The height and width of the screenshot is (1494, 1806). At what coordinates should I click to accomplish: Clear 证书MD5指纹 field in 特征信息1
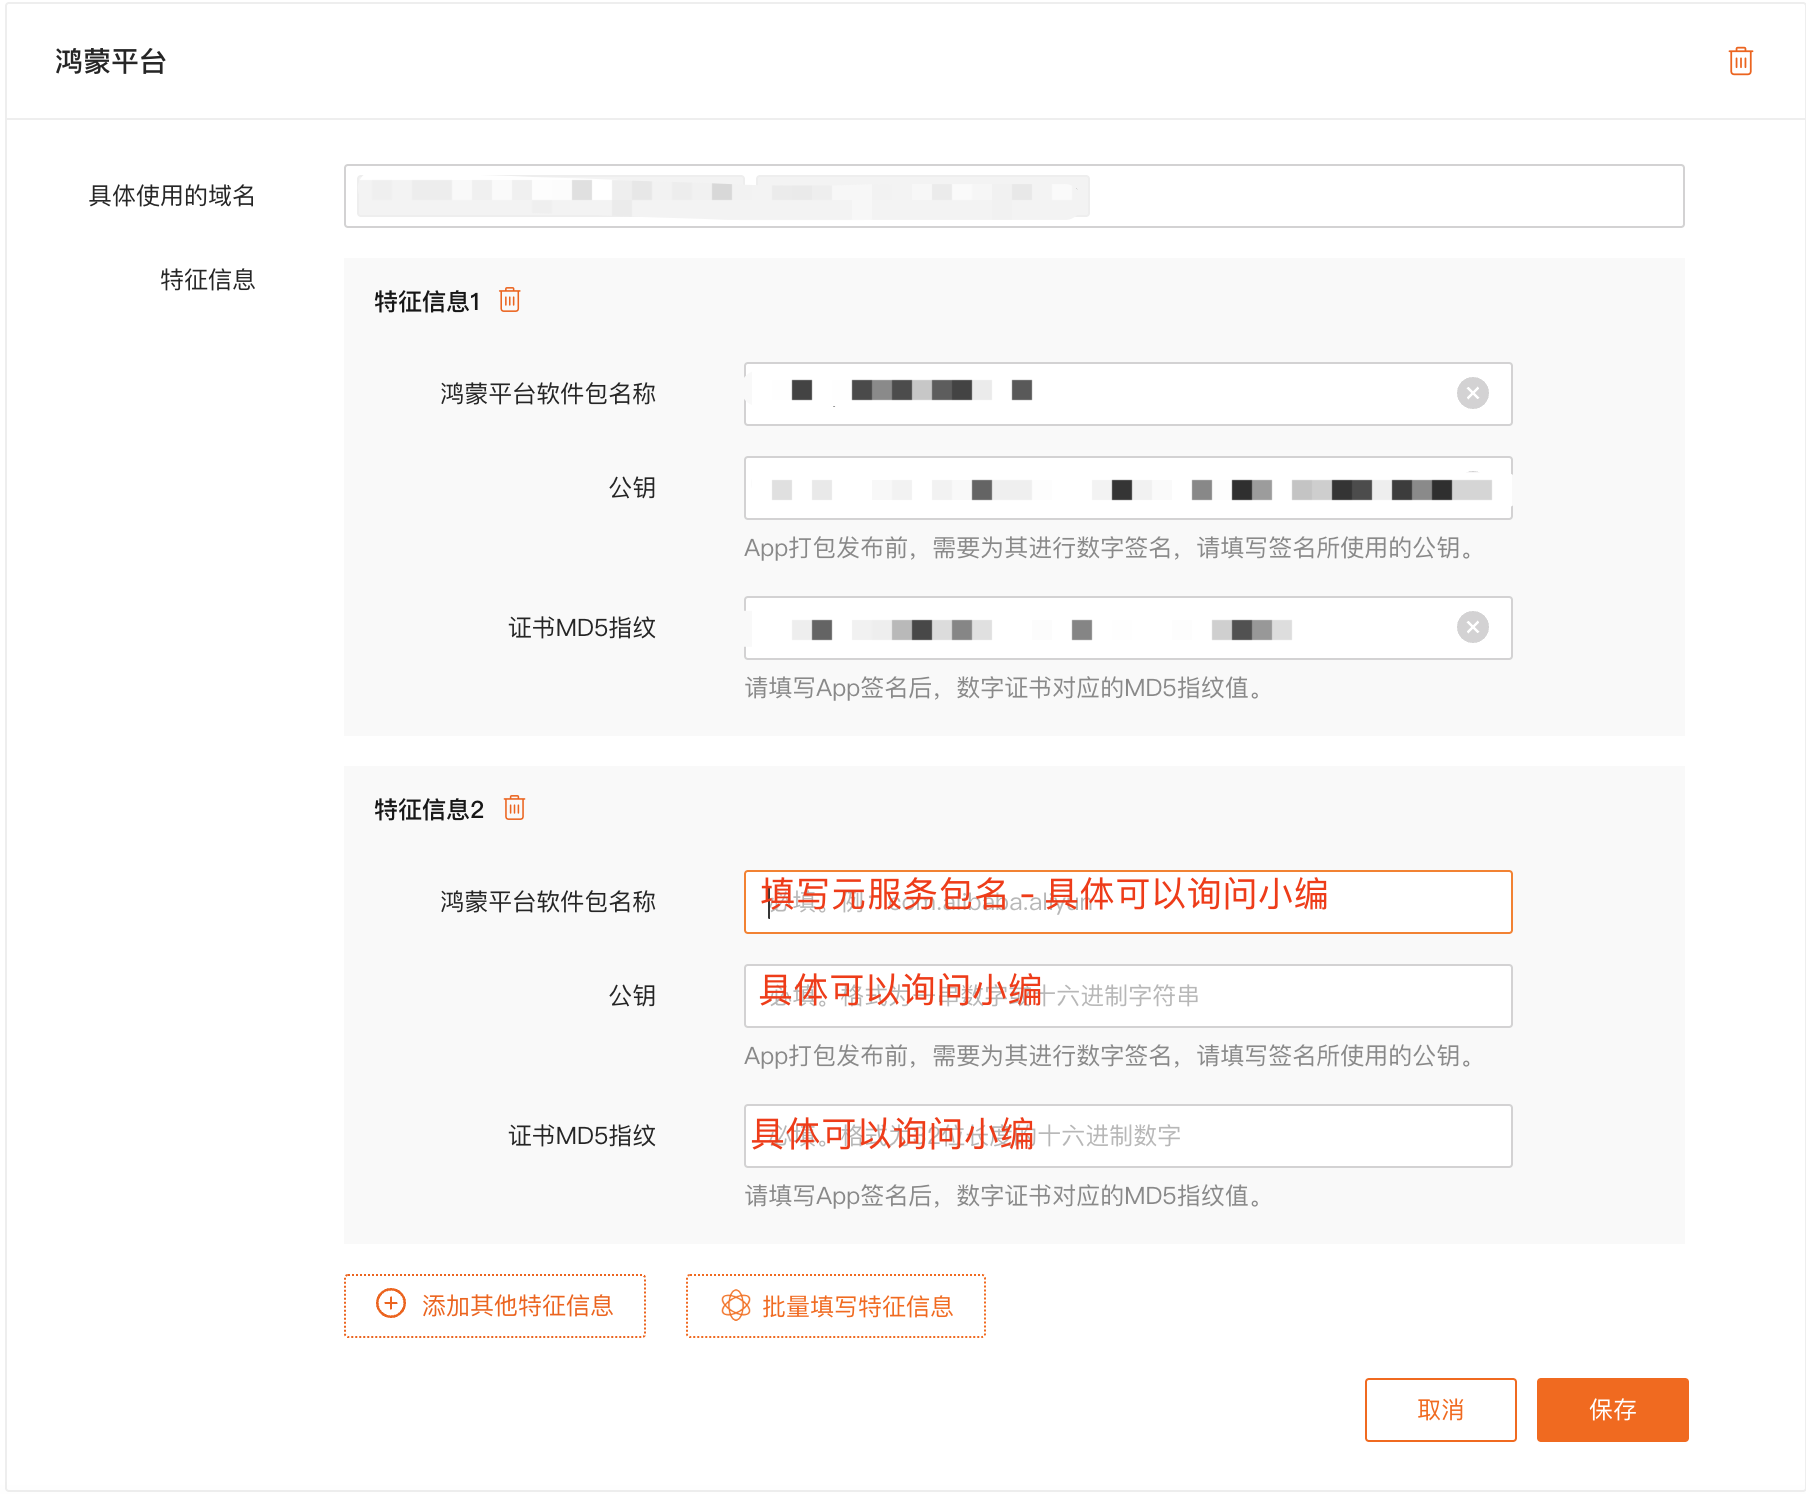pos(1472,627)
